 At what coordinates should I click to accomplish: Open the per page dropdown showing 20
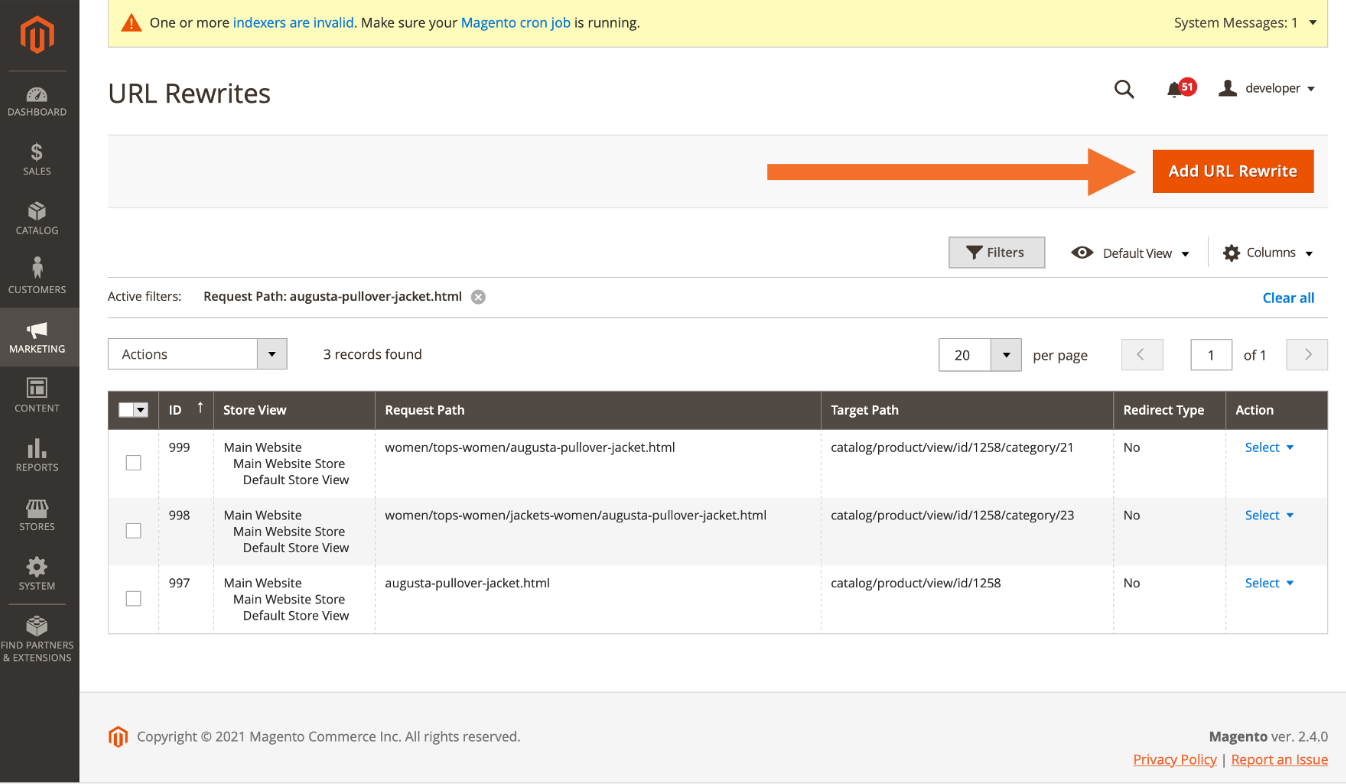979,354
